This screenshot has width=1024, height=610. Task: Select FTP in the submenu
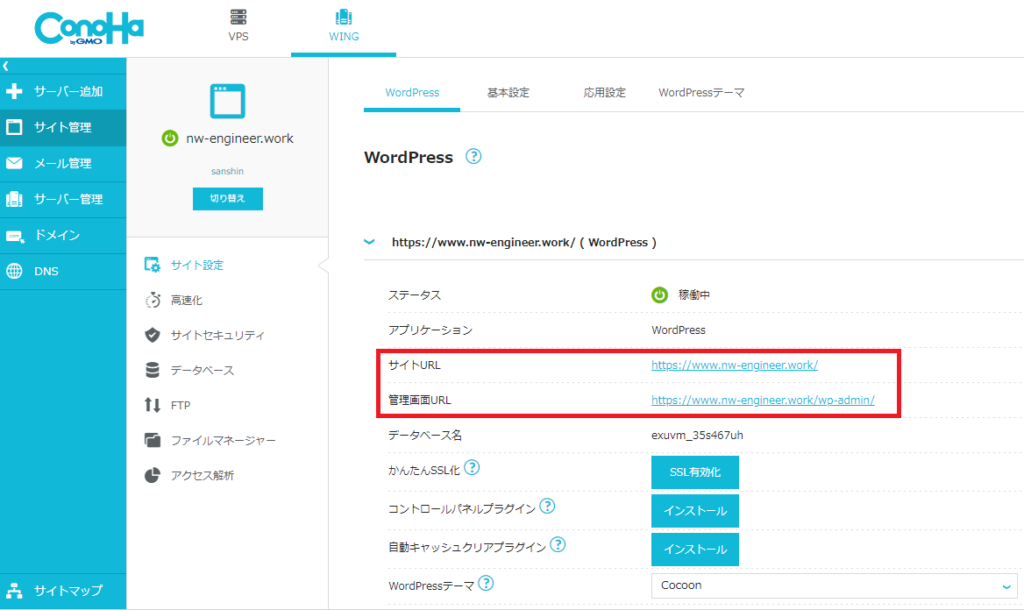(x=180, y=406)
